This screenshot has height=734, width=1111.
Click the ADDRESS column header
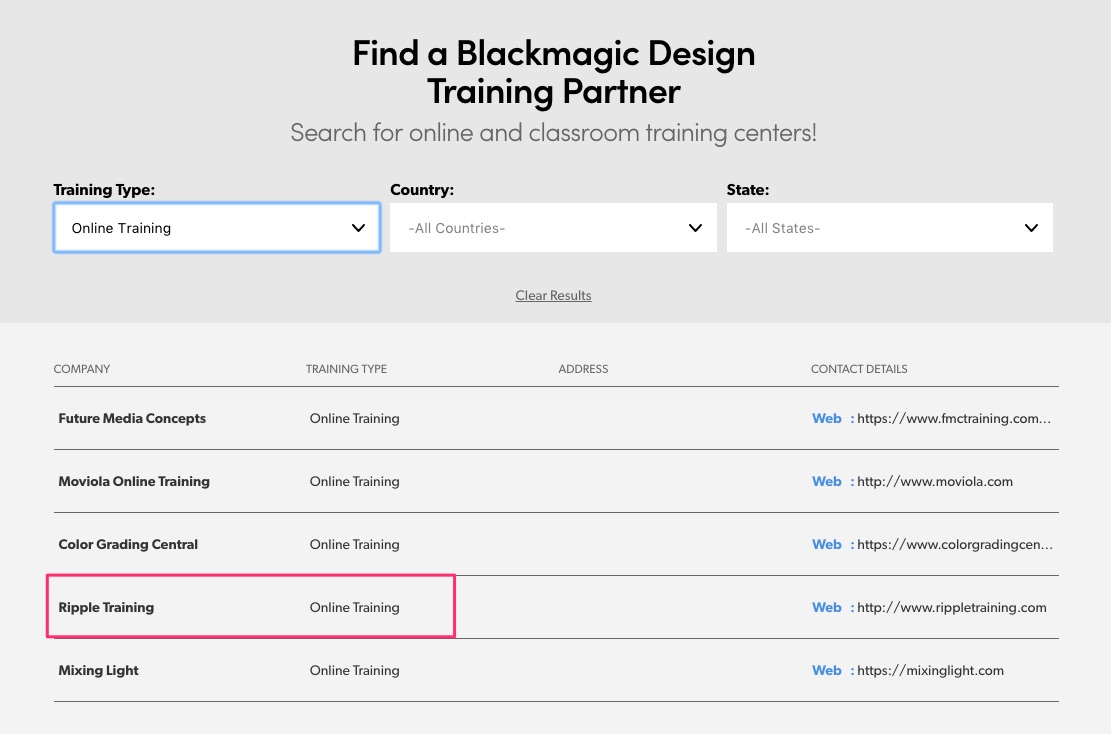coord(583,369)
